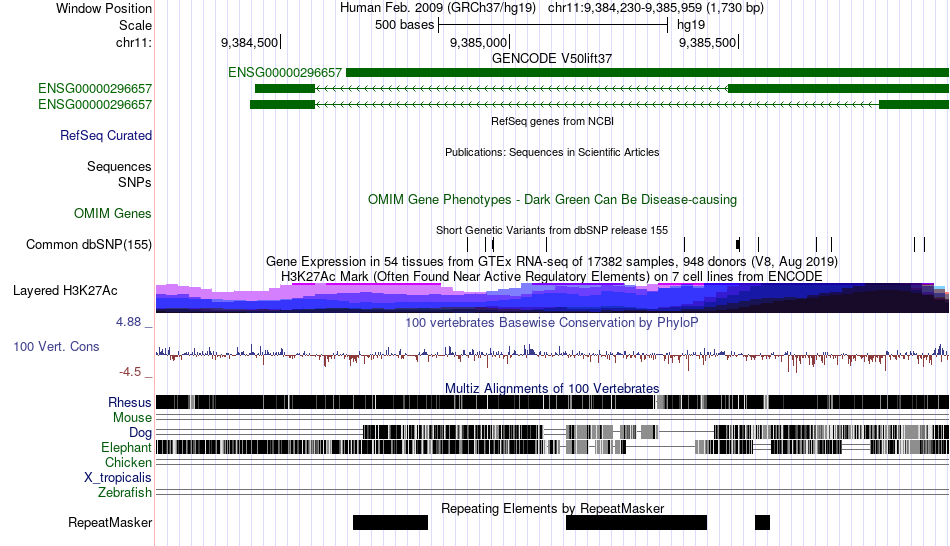Select the X_tropicalis alignment label
This screenshot has height=546, width=950.
pos(118,477)
